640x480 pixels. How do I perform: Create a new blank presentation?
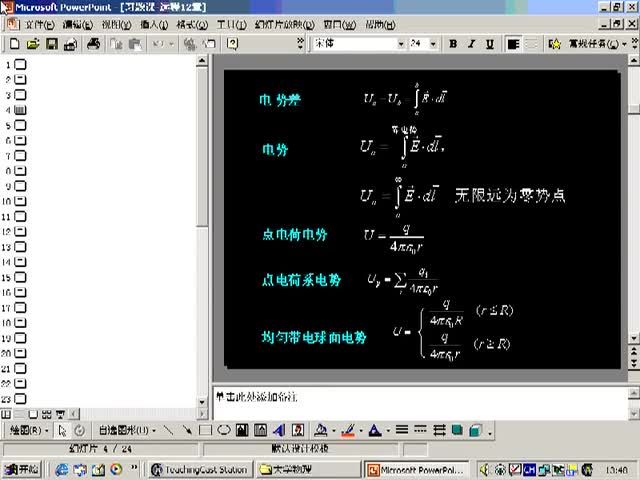point(14,43)
